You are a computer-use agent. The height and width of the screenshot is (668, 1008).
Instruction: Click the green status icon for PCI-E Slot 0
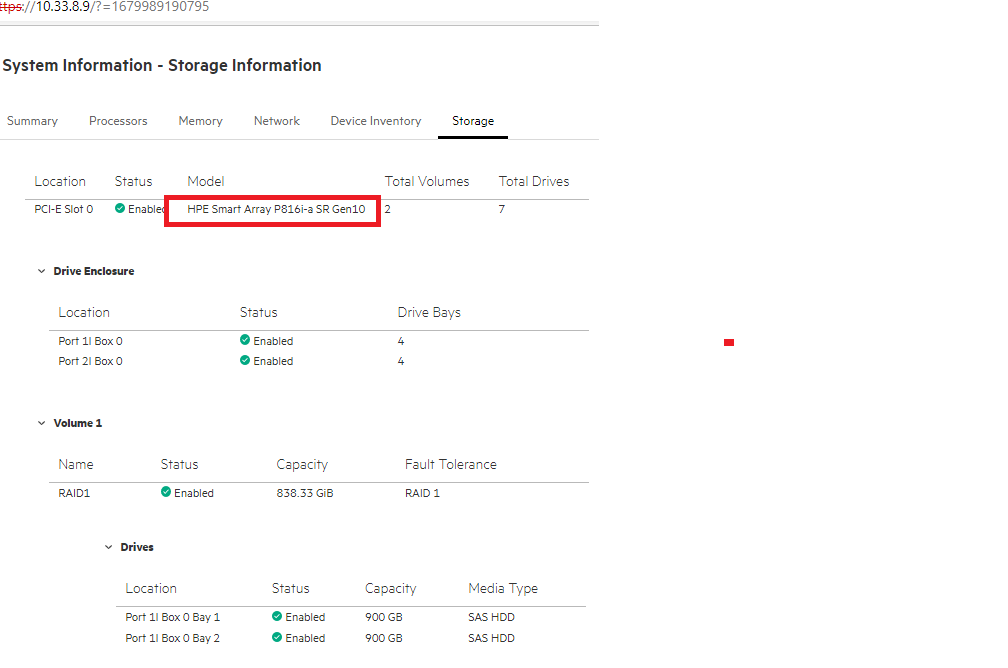click(120, 209)
